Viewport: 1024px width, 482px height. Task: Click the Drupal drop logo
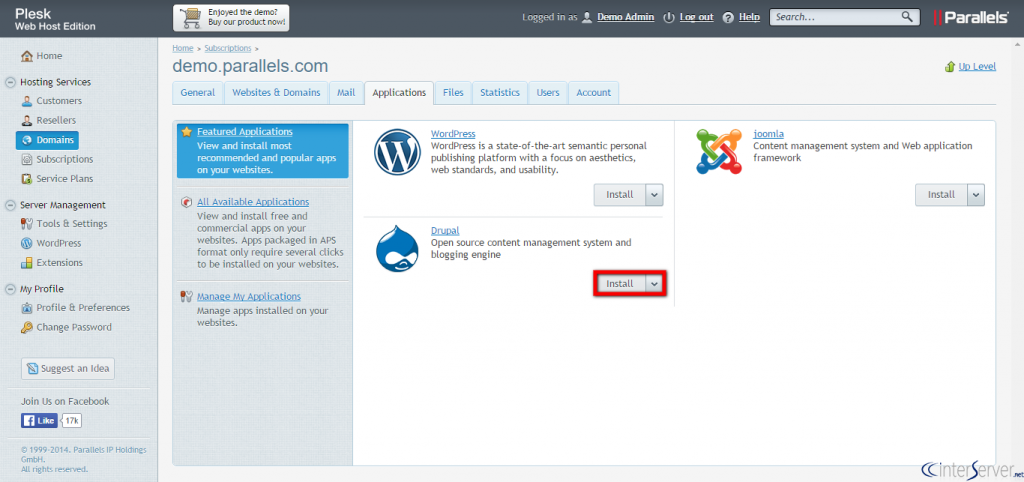coord(397,249)
